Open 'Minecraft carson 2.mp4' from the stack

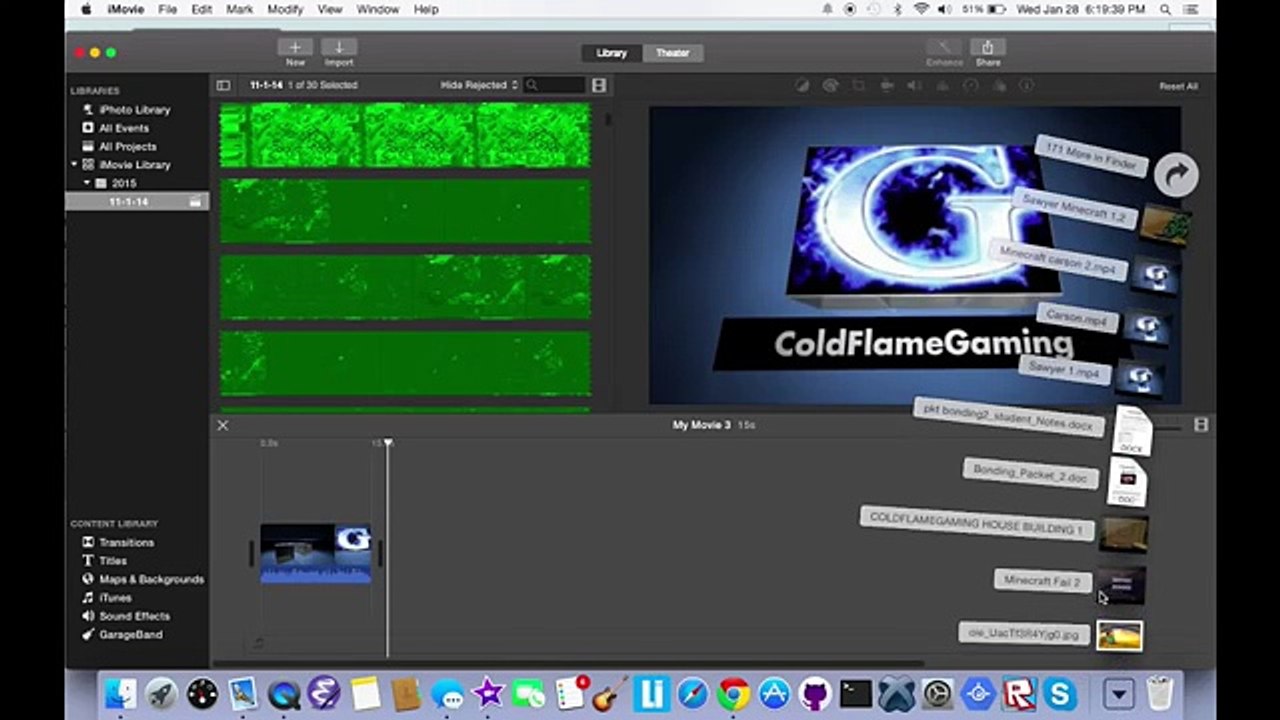1058,260
